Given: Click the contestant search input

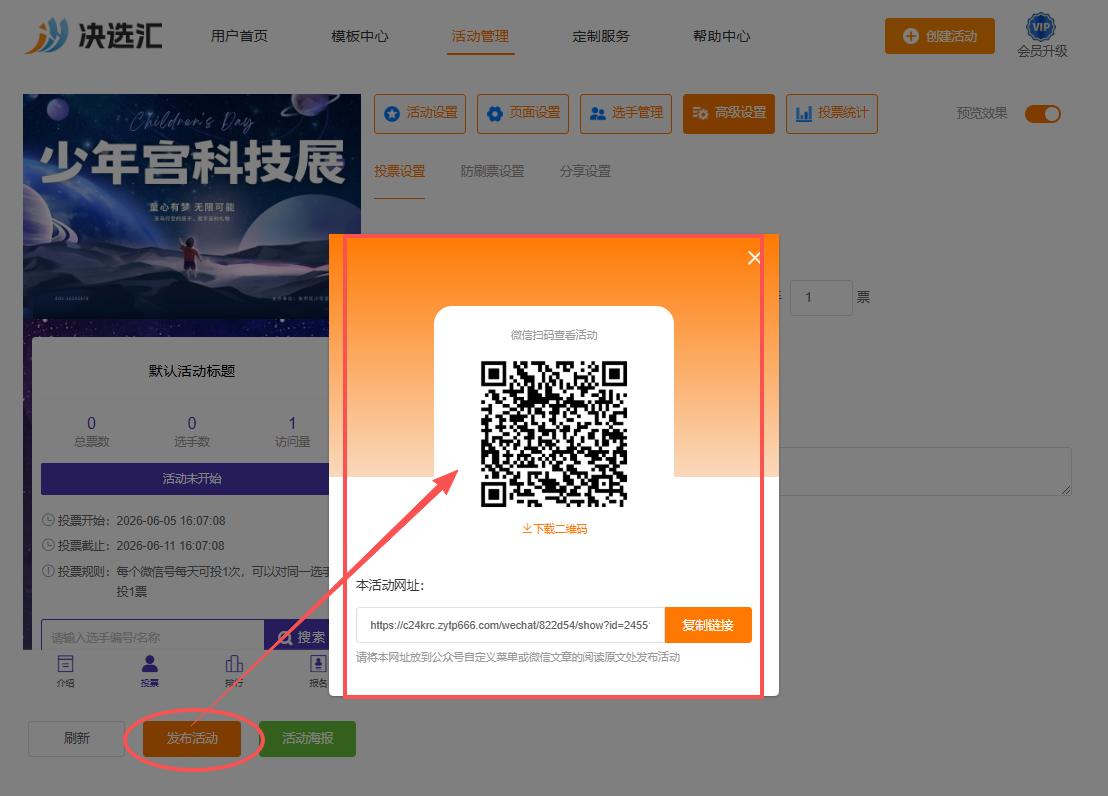Looking at the screenshot, I should pos(153,637).
